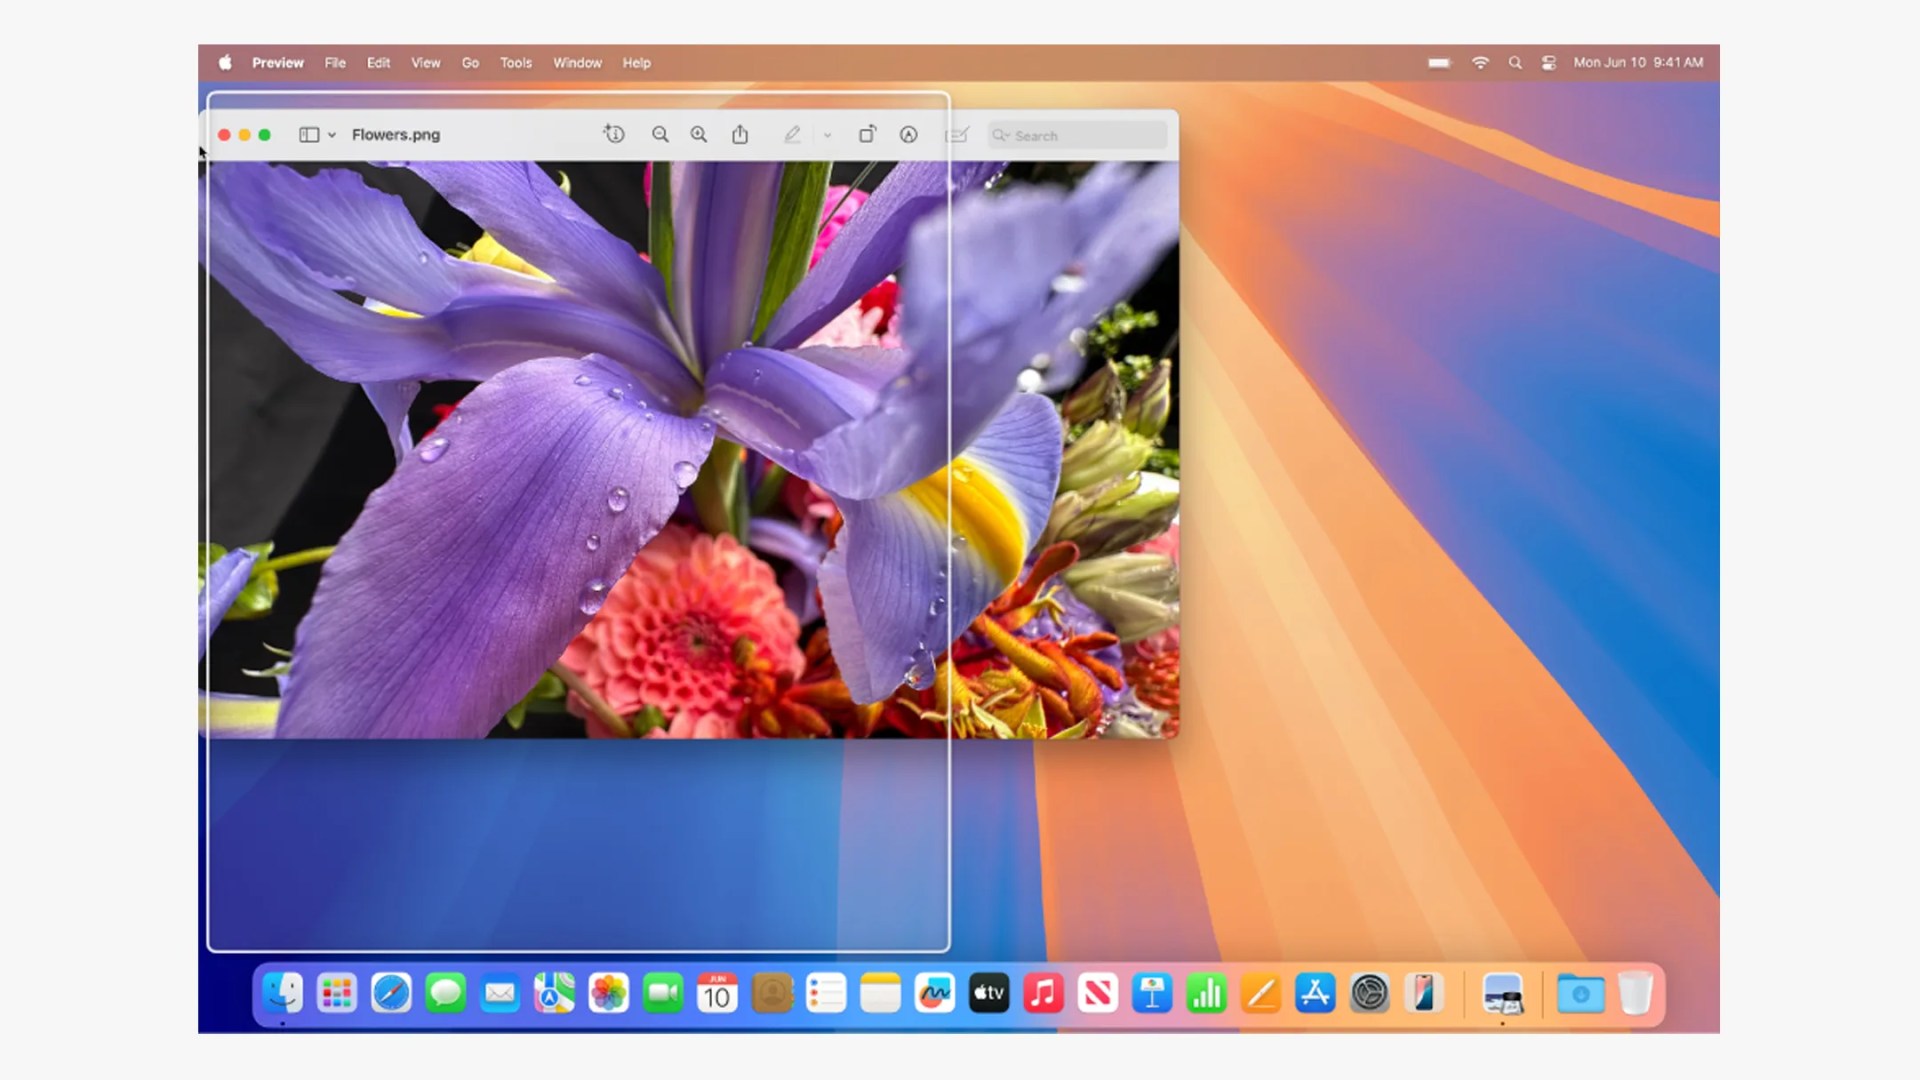Open the Share button in Preview toolbar
This screenshot has width=1920, height=1080.
[740, 134]
